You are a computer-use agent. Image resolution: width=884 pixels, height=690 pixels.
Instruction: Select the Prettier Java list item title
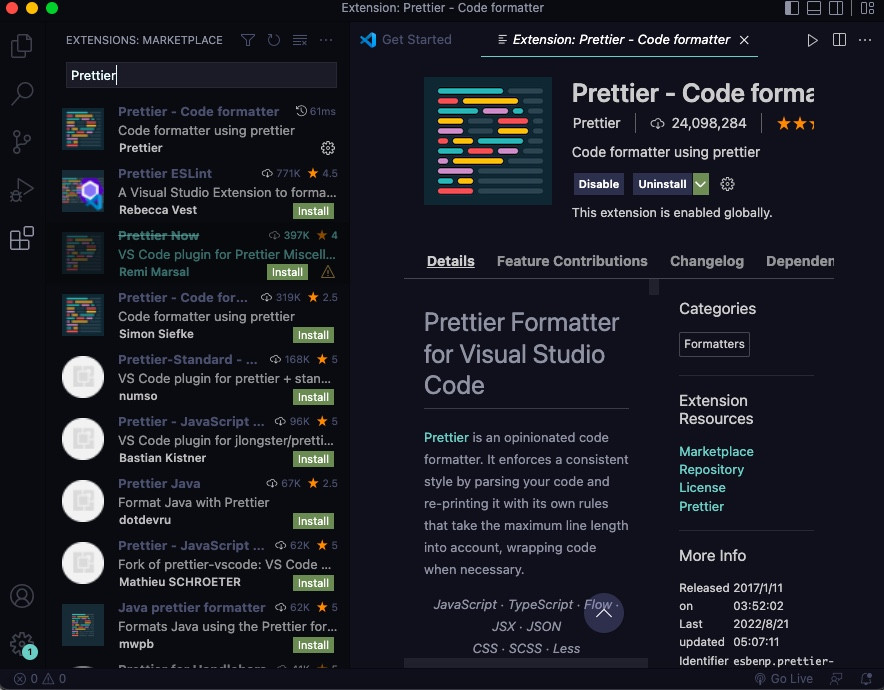pos(159,484)
